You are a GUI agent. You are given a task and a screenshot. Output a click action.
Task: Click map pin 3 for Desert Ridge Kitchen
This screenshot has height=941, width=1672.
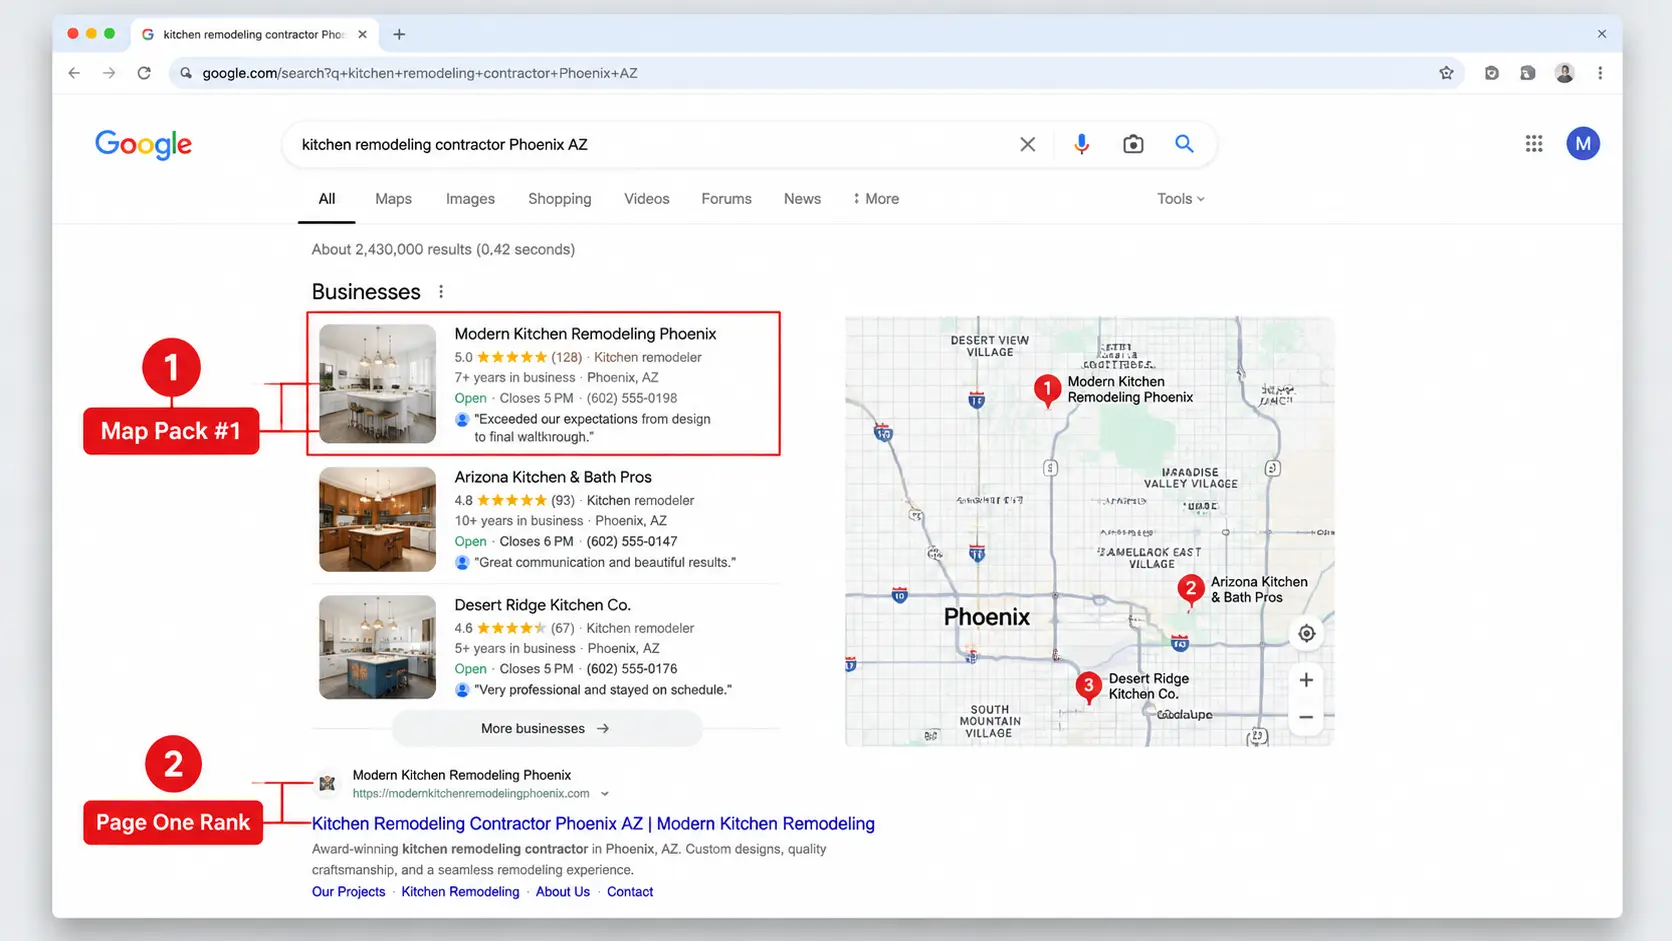pyautogui.click(x=1088, y=687)
